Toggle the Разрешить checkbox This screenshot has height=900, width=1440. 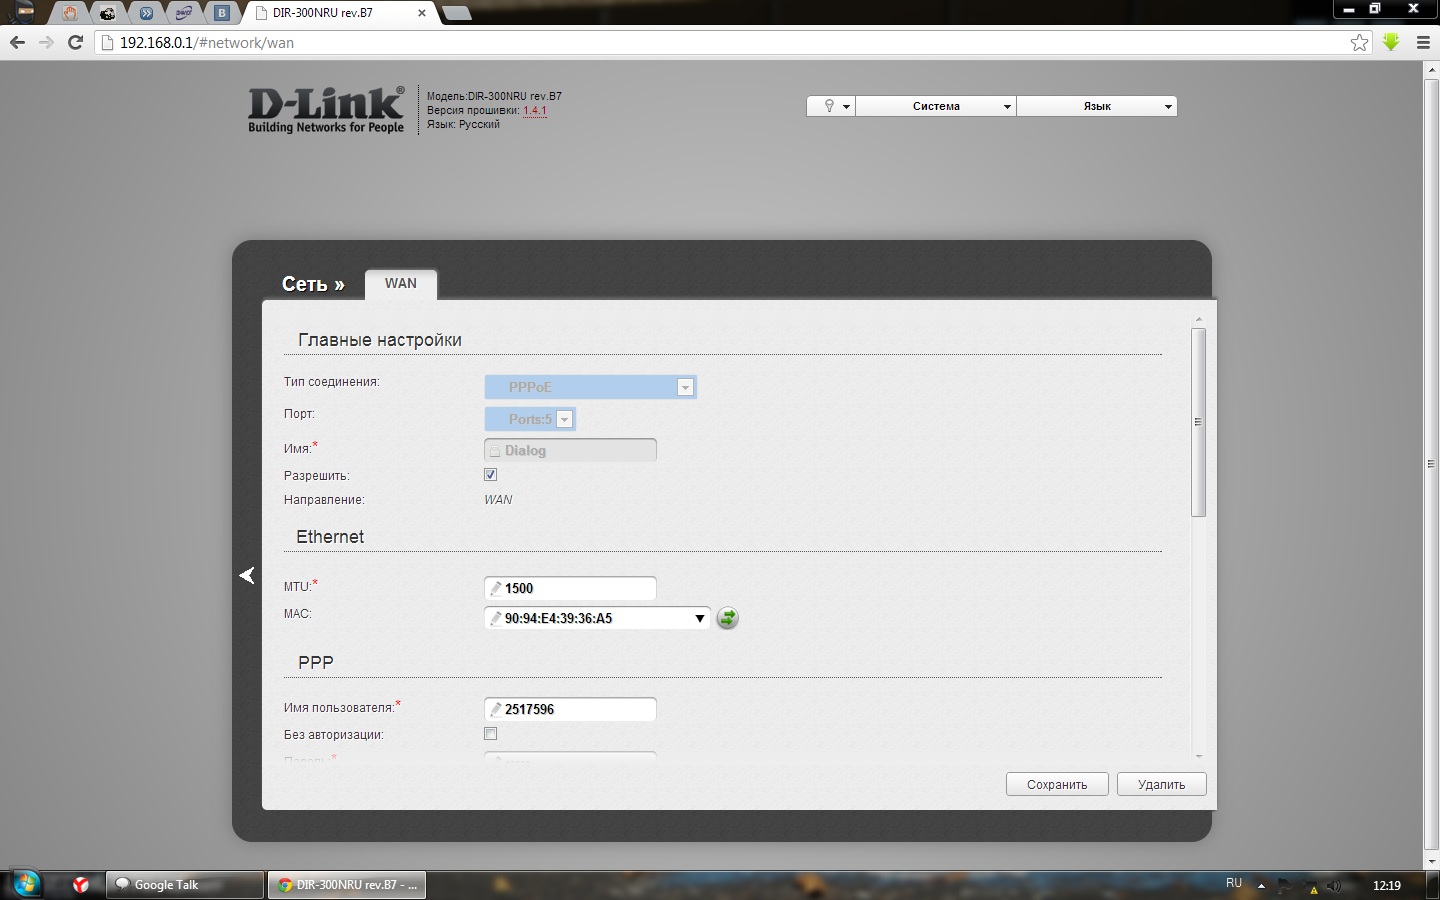pos(490,475)
